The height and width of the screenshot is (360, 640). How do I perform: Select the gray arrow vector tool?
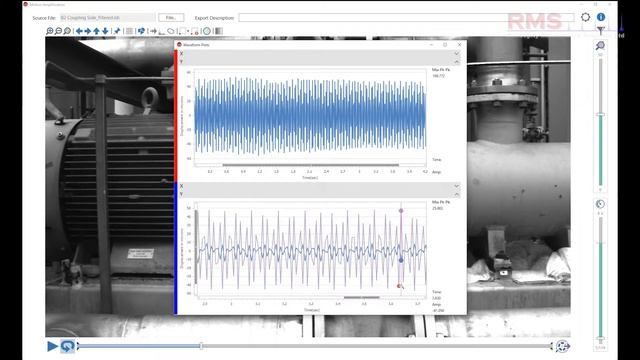click(x=153, y=31)
